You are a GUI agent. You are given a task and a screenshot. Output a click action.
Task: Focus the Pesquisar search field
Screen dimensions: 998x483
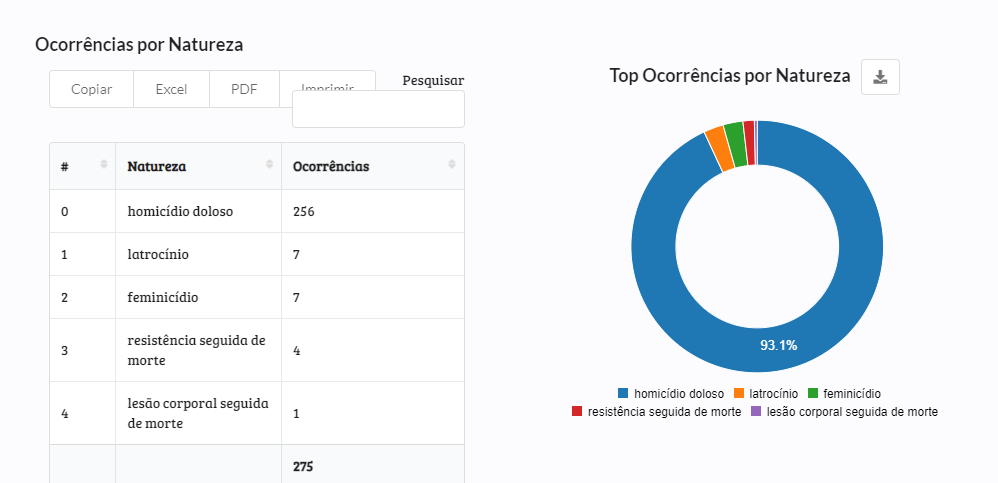(x=378, y=110)
